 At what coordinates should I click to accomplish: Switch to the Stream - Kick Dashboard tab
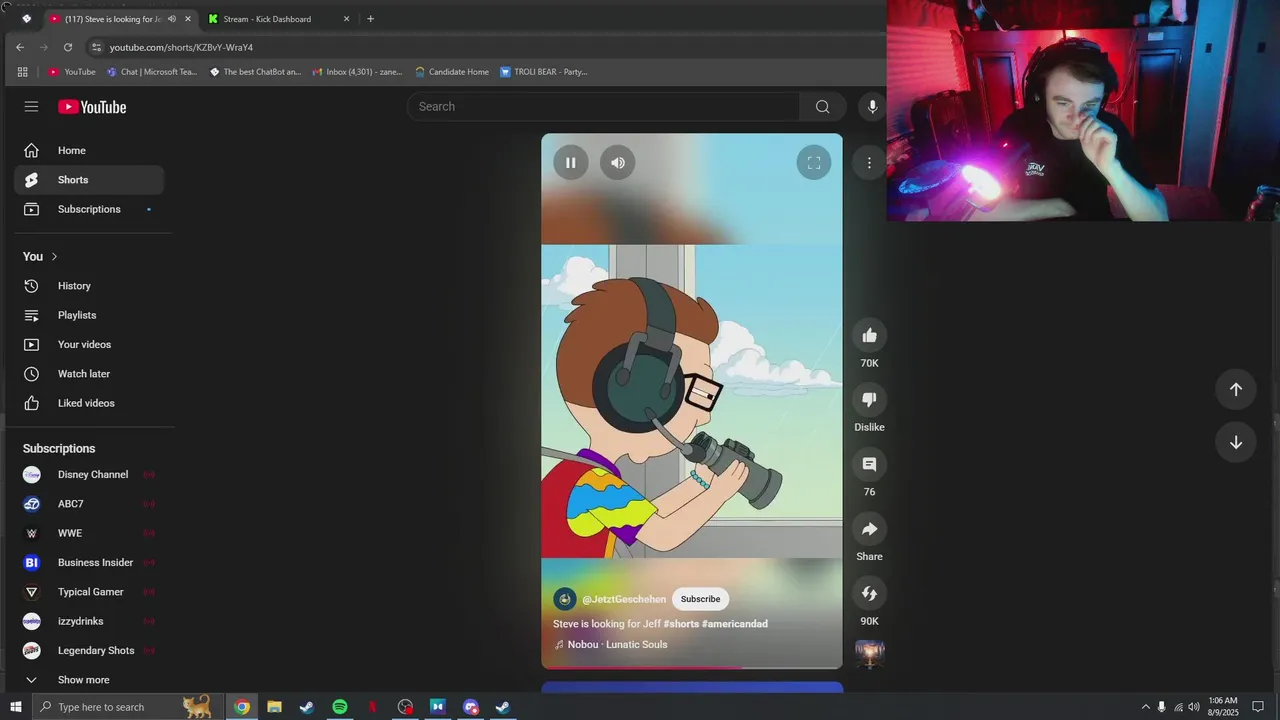pos(277,19)
